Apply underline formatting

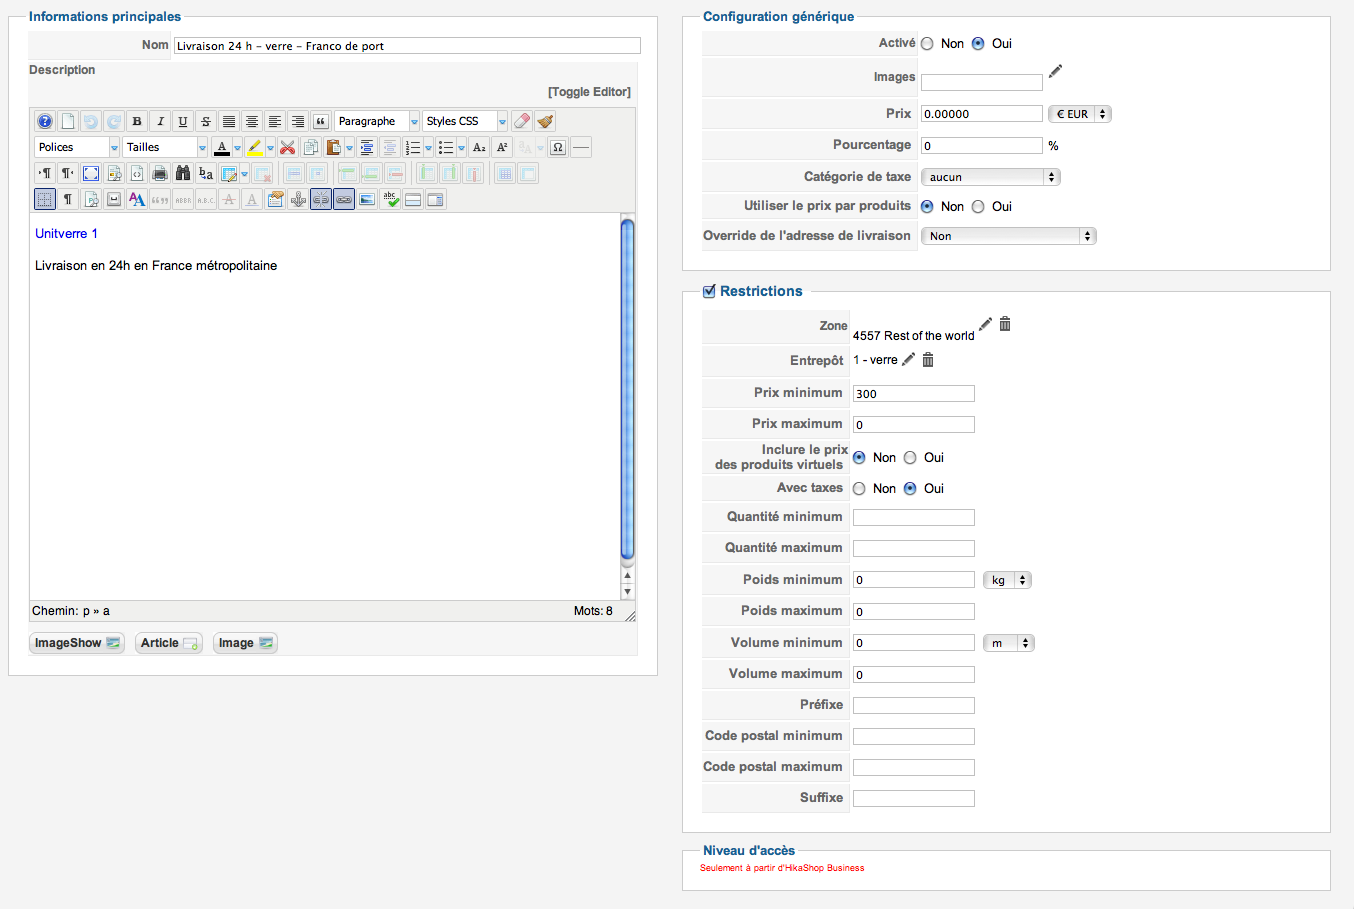tap(183, 121)
